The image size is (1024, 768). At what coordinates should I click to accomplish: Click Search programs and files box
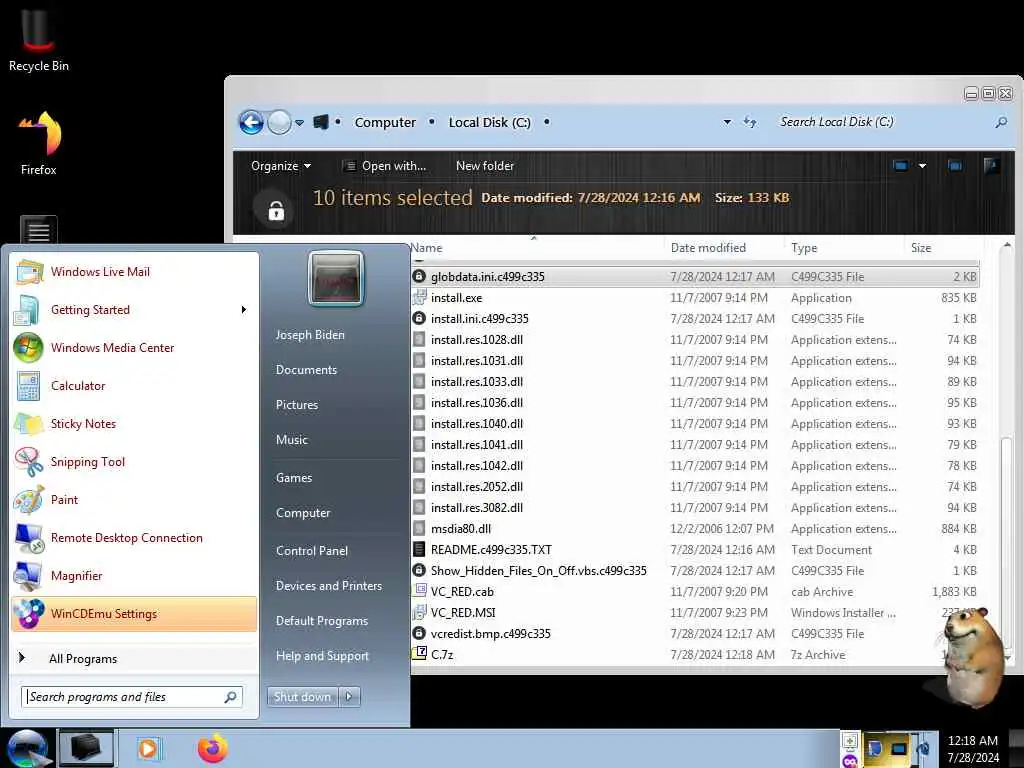pos(132,697)
